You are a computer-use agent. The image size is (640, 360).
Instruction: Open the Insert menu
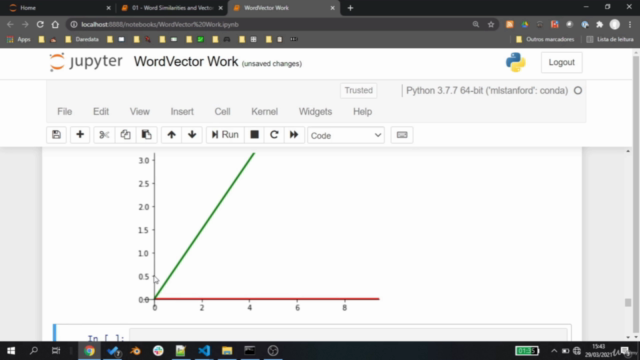click(182, 111)
